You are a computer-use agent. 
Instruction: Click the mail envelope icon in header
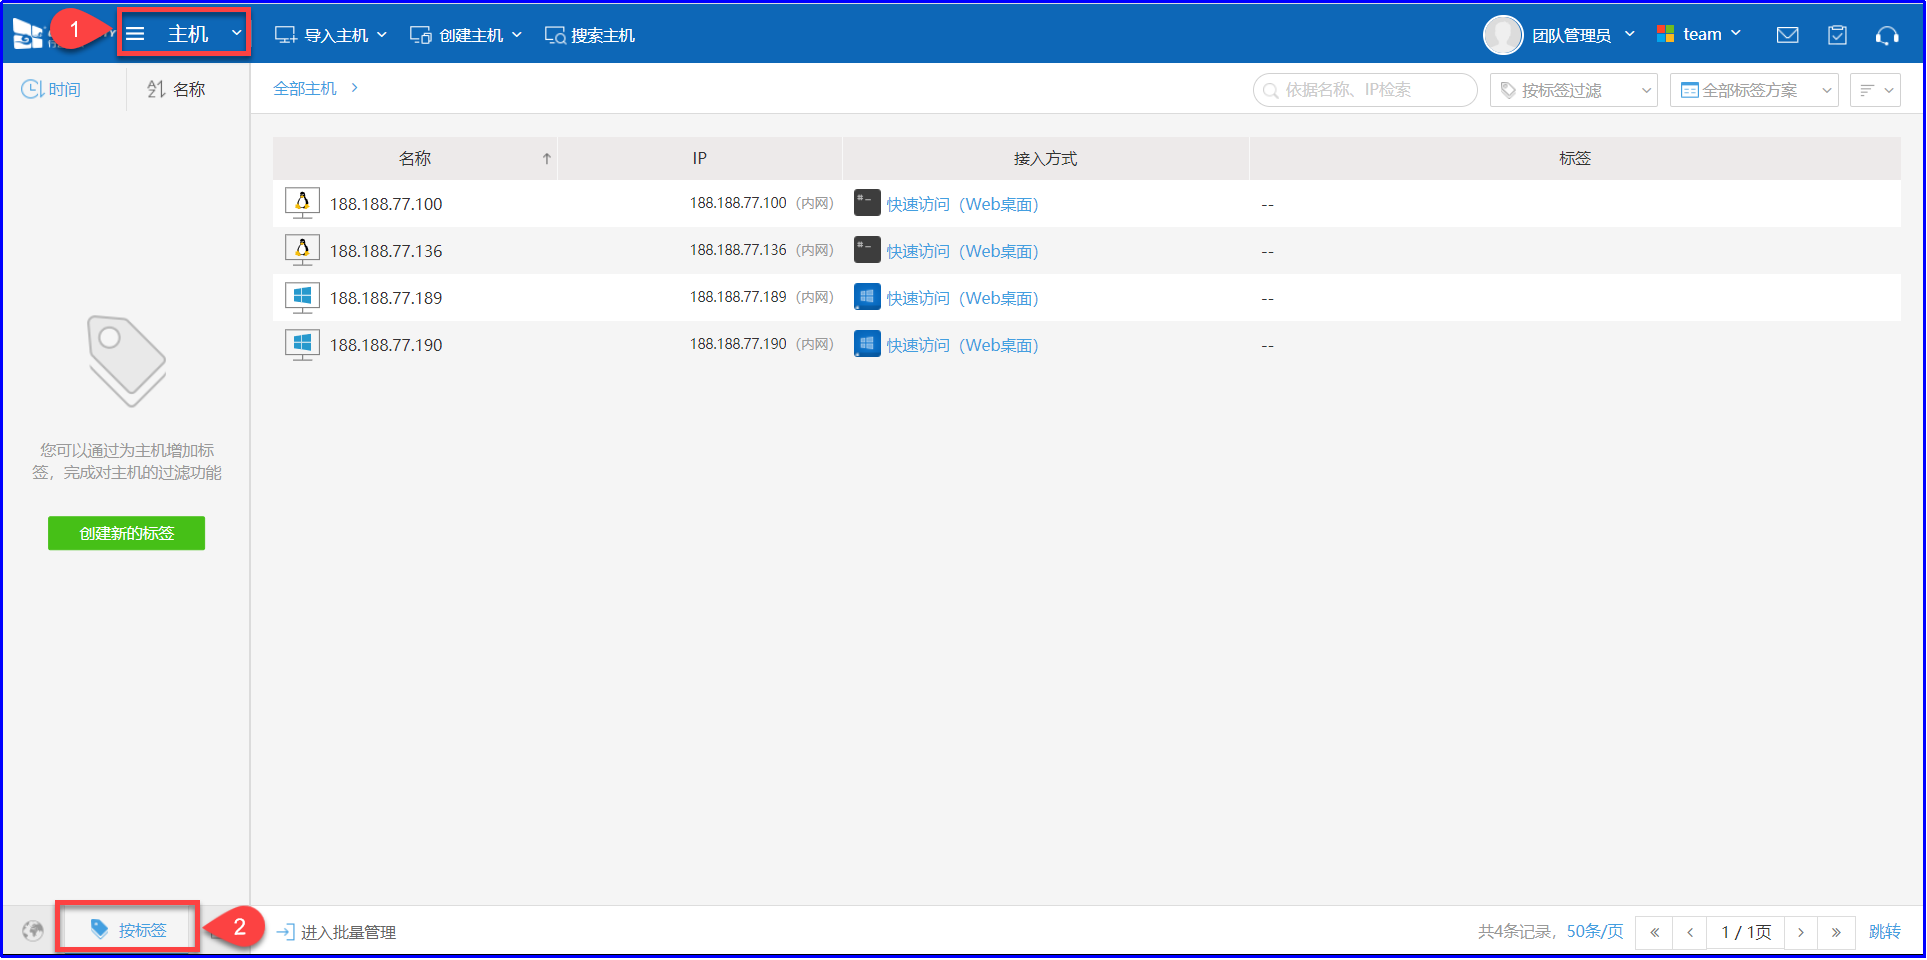1787,35
